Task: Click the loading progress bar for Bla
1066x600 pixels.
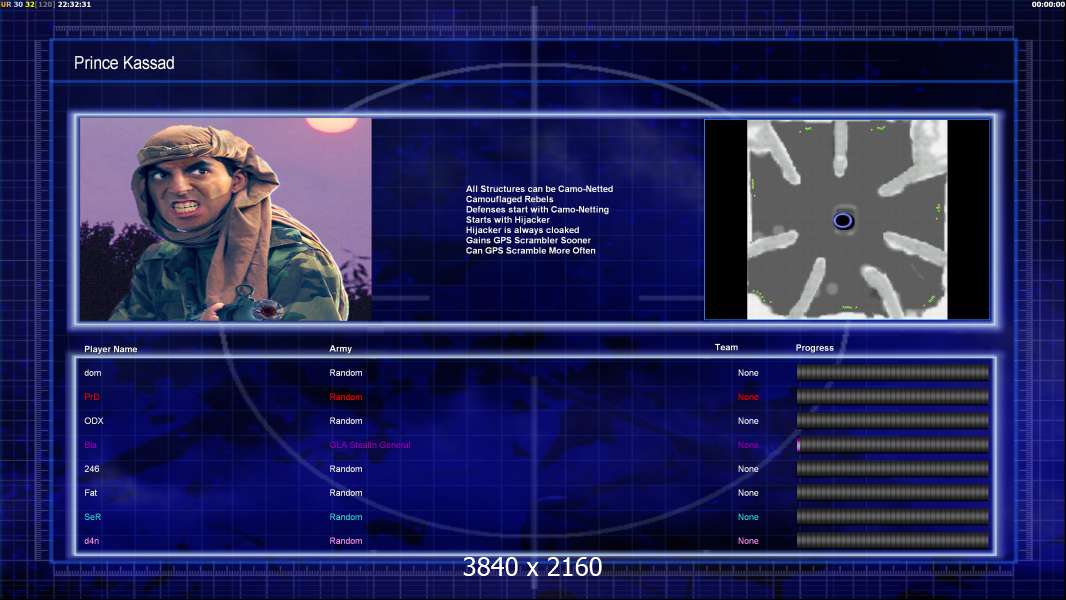Action: (893, 444)
